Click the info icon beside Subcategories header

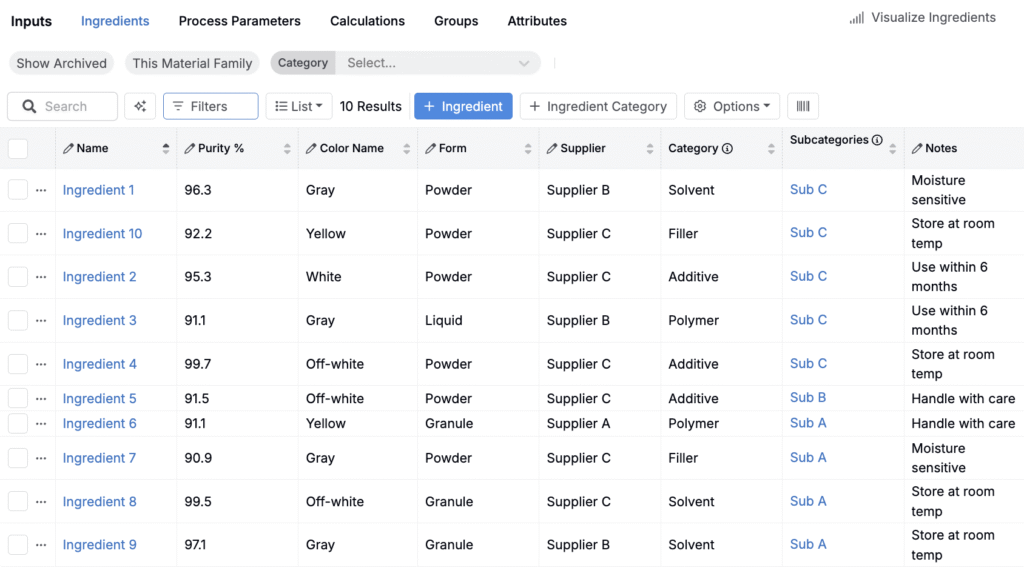click(x=877, y=140)
